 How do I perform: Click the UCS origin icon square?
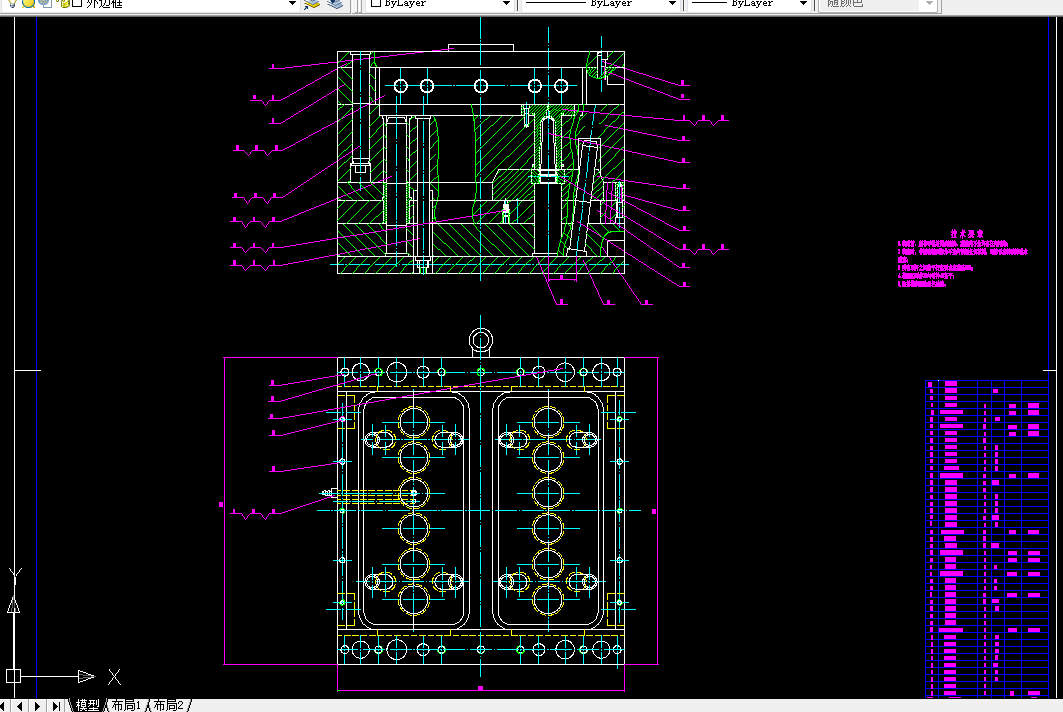(14, 676)
